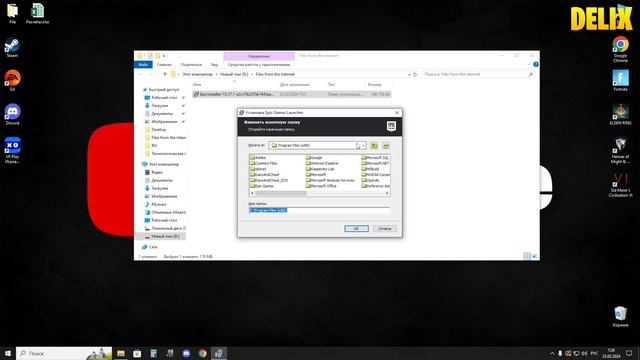The height and width of the screenshot is (360, 640).
Task: Open the Application Tools ribbon tab
Action: click(x=259, y=64)
